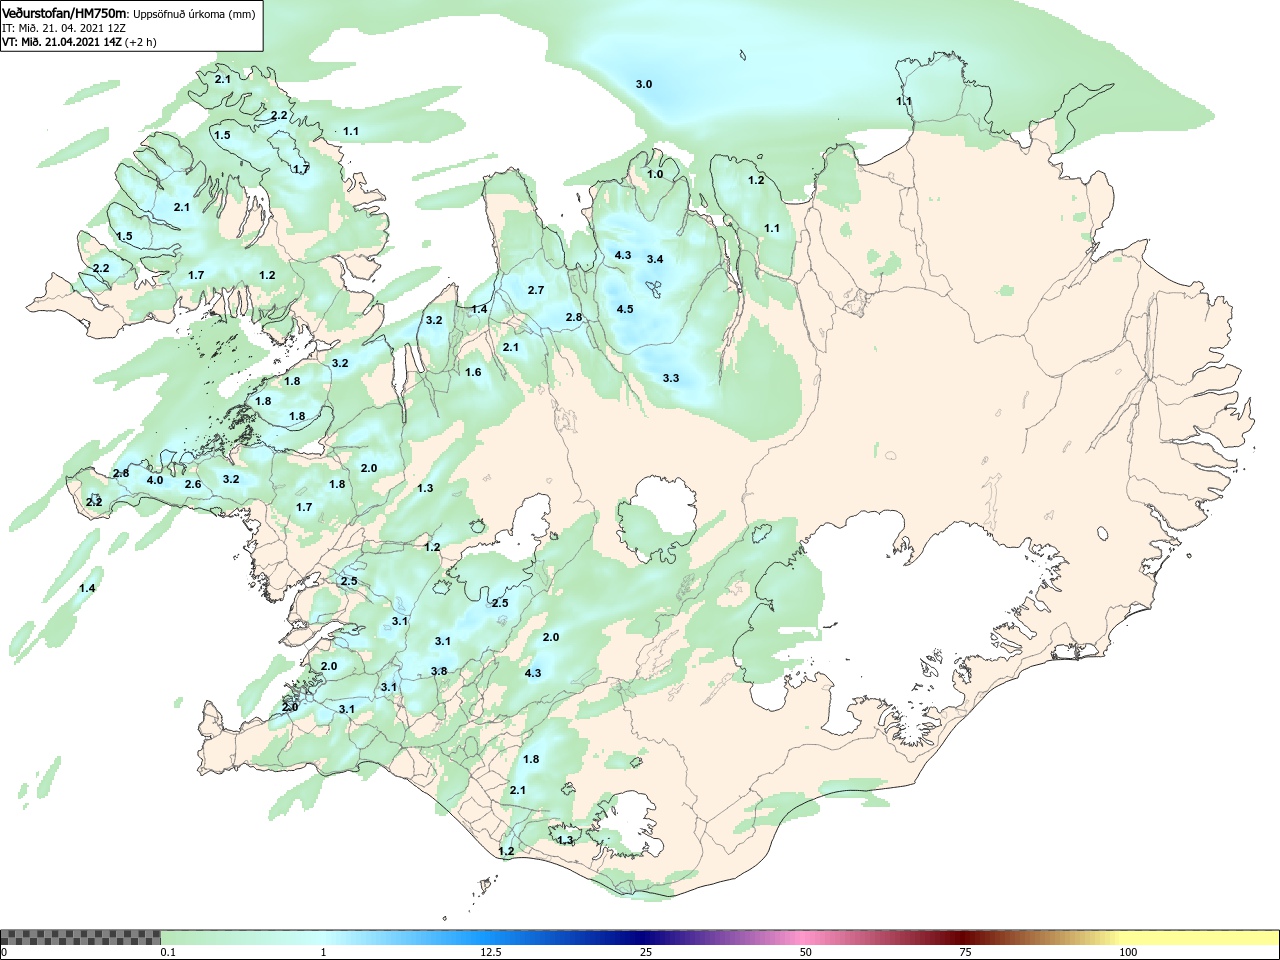Select the 'IT: Mið. 21. 04. 2021 12Z' line
This screenshot has height=960, width=1280.
[x=64, y=29]
